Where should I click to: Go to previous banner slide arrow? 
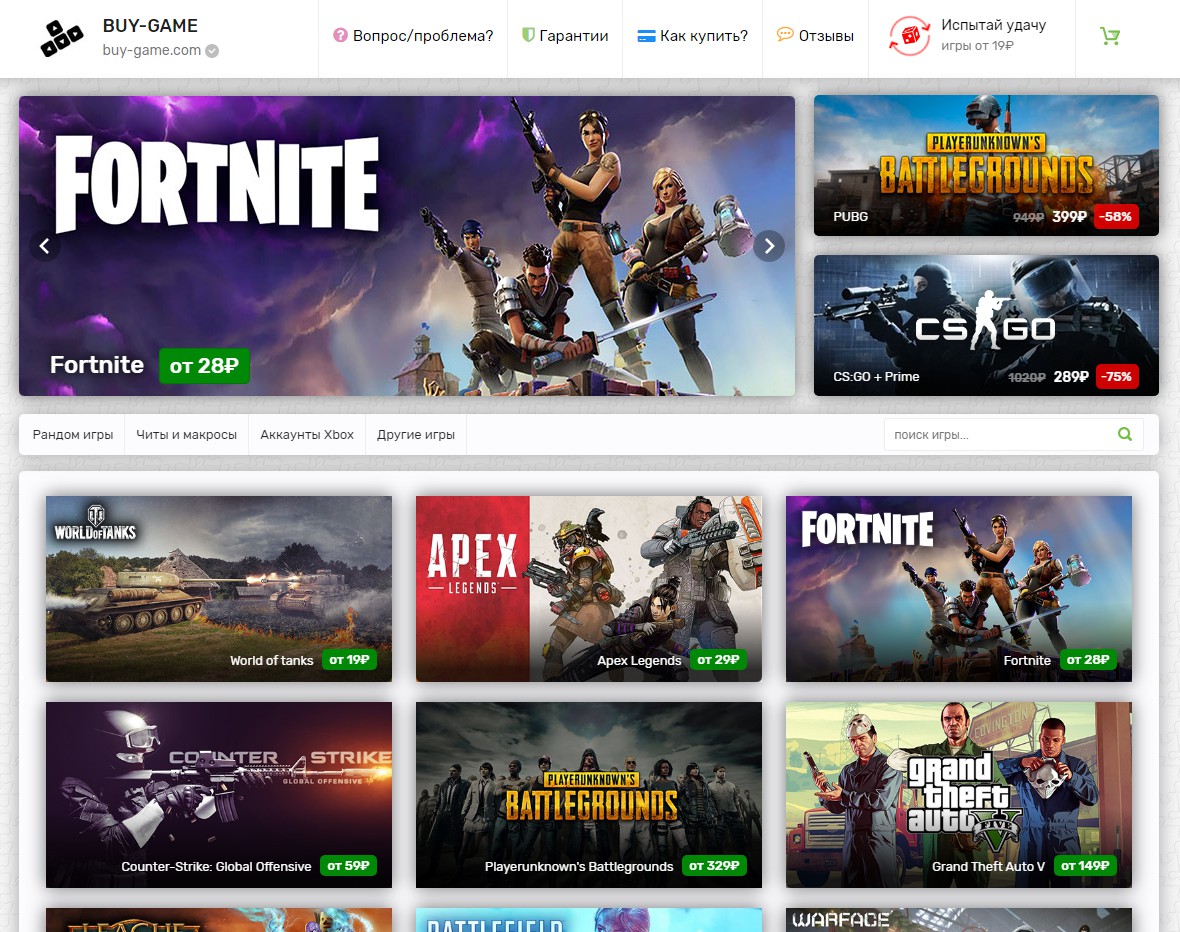(x=44, y=246)
